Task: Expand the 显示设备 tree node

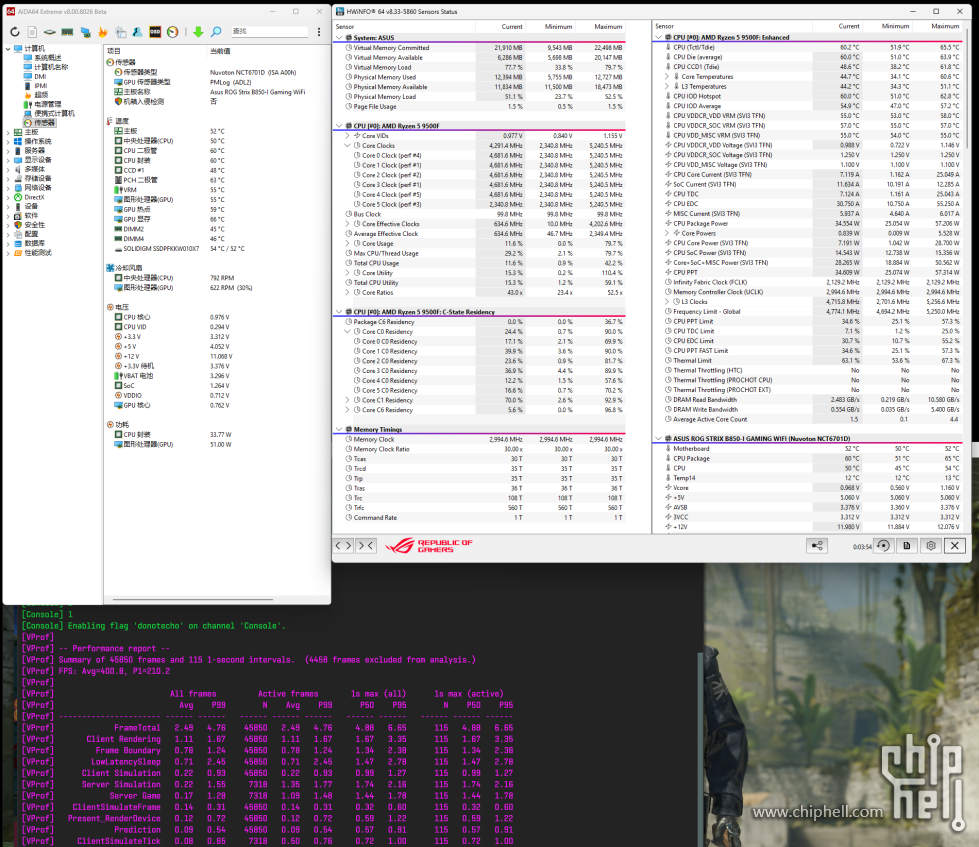Action: (x=8, y=160)
